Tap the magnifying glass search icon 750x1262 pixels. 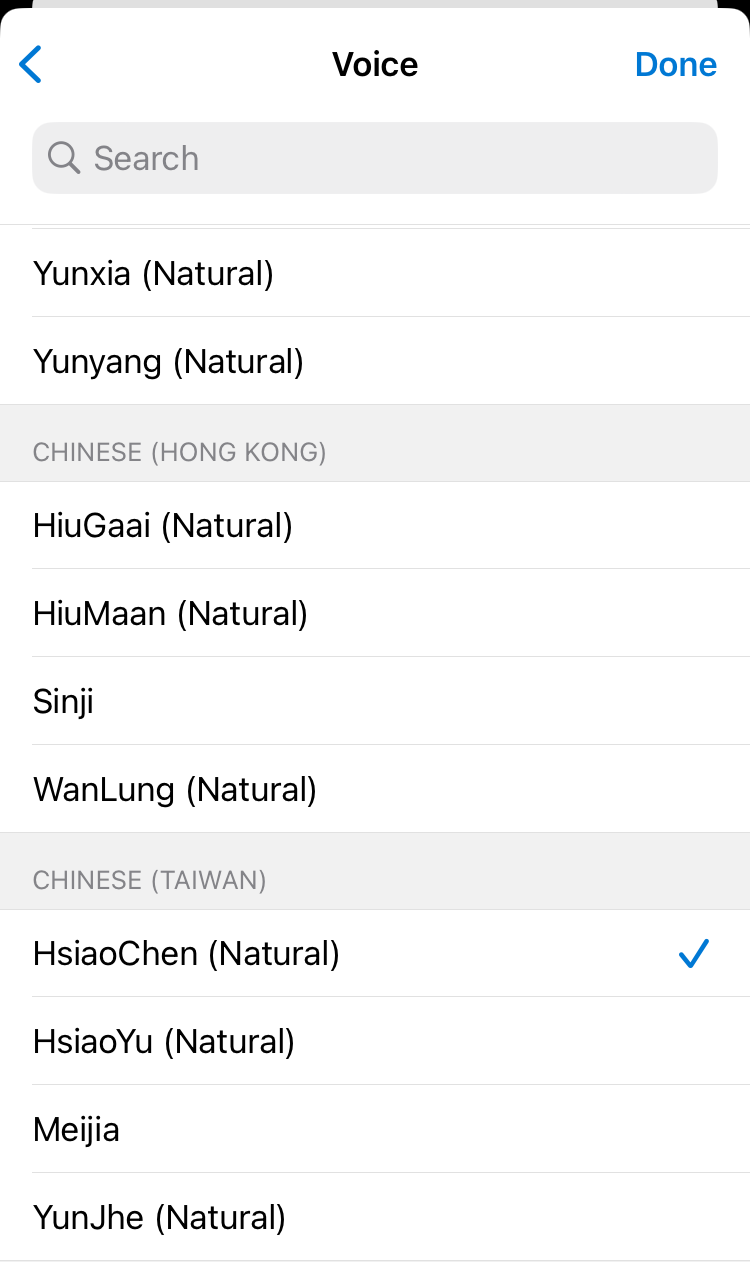click(x=63, y=158)
